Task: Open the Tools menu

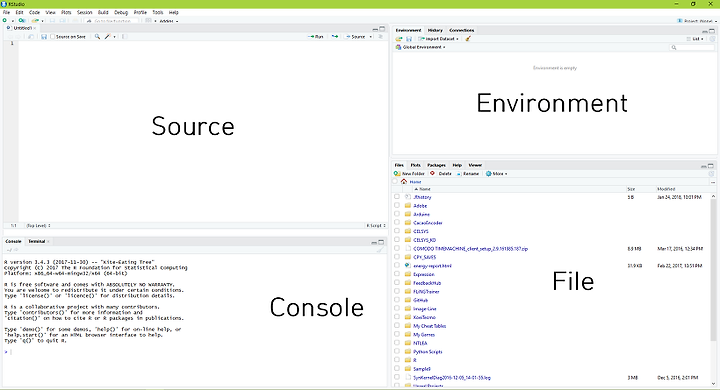Action: pos(158,12)
